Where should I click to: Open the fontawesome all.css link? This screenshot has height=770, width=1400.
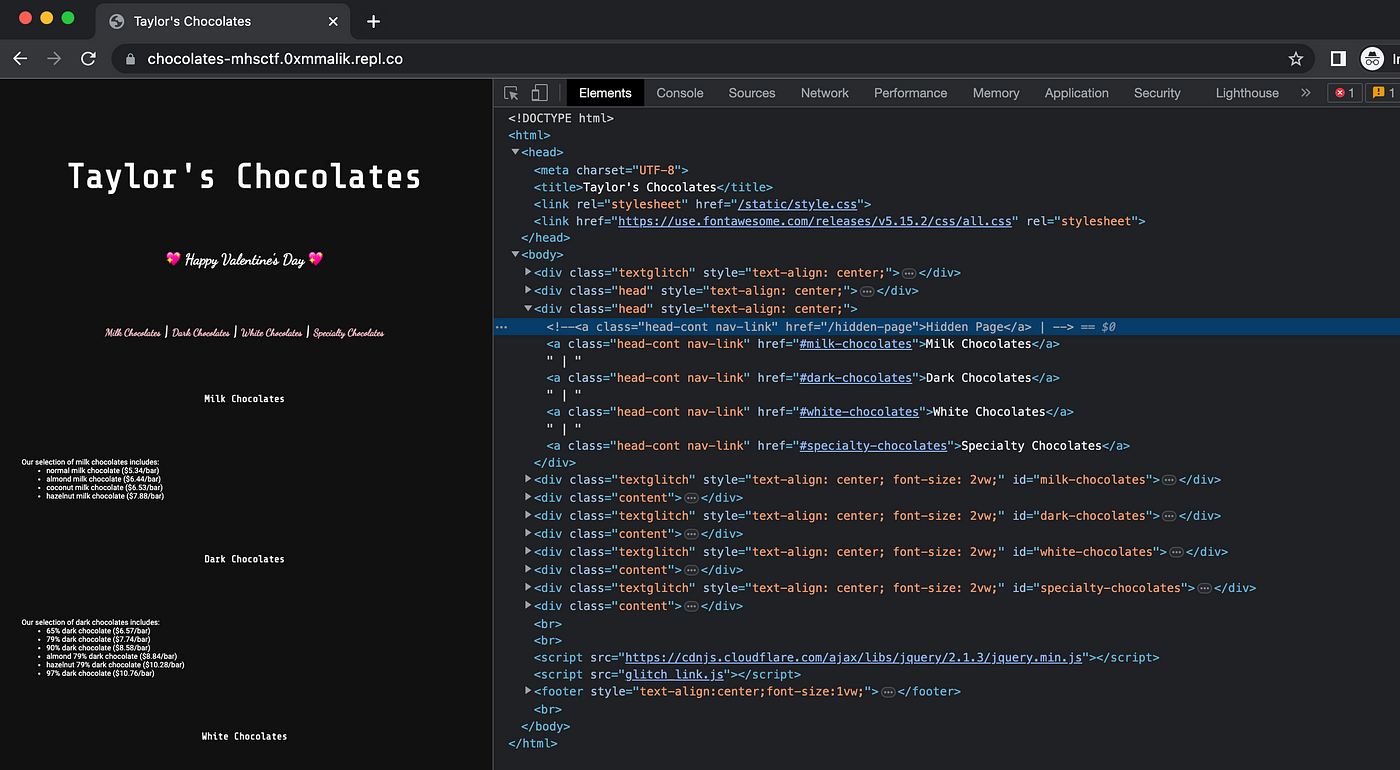coord(815,221)
